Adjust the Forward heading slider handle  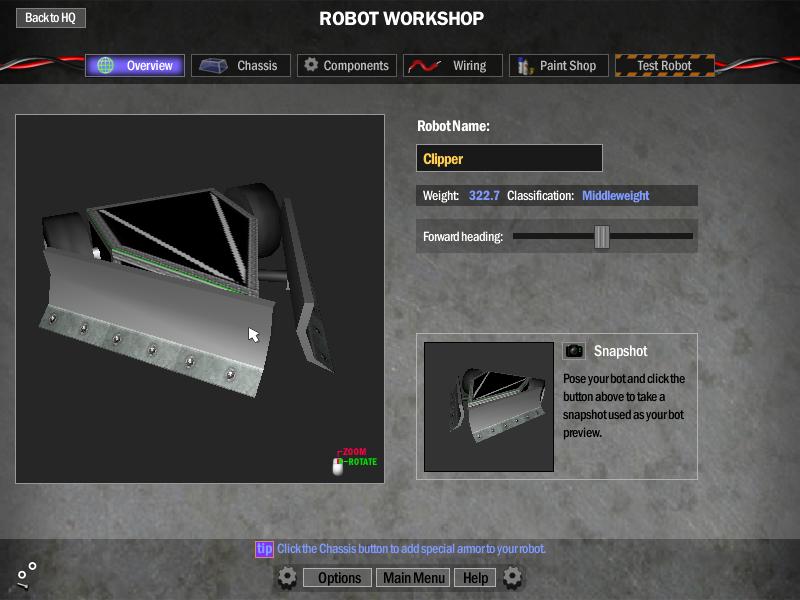click(x=602, y=237)
